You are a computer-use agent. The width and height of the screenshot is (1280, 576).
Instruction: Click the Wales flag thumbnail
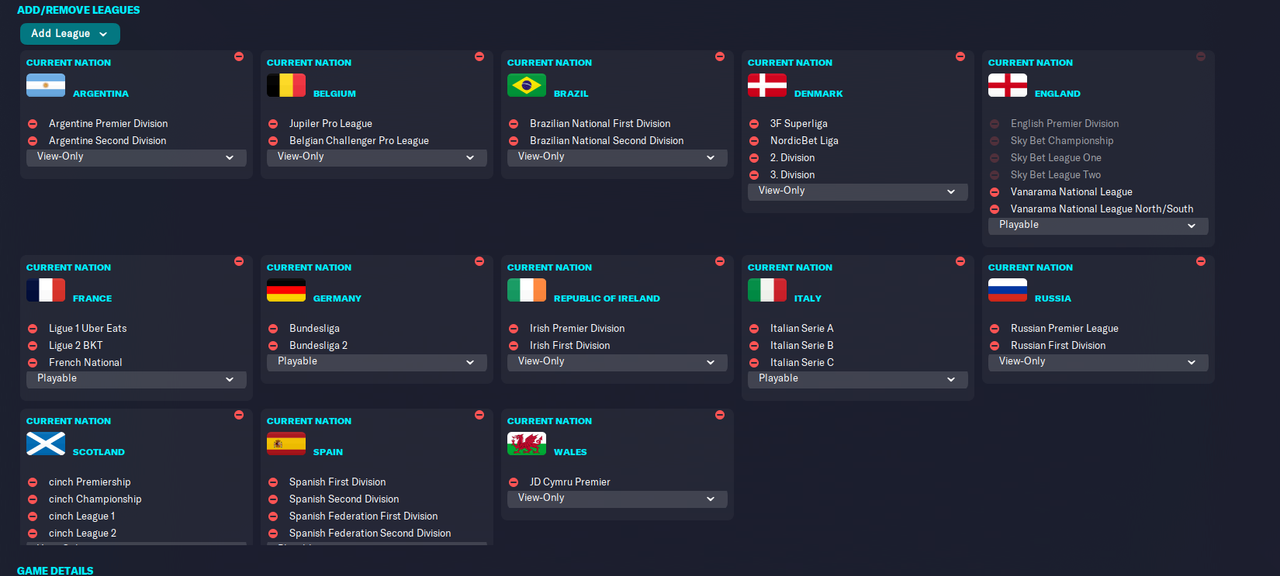(x=527, y=443)
